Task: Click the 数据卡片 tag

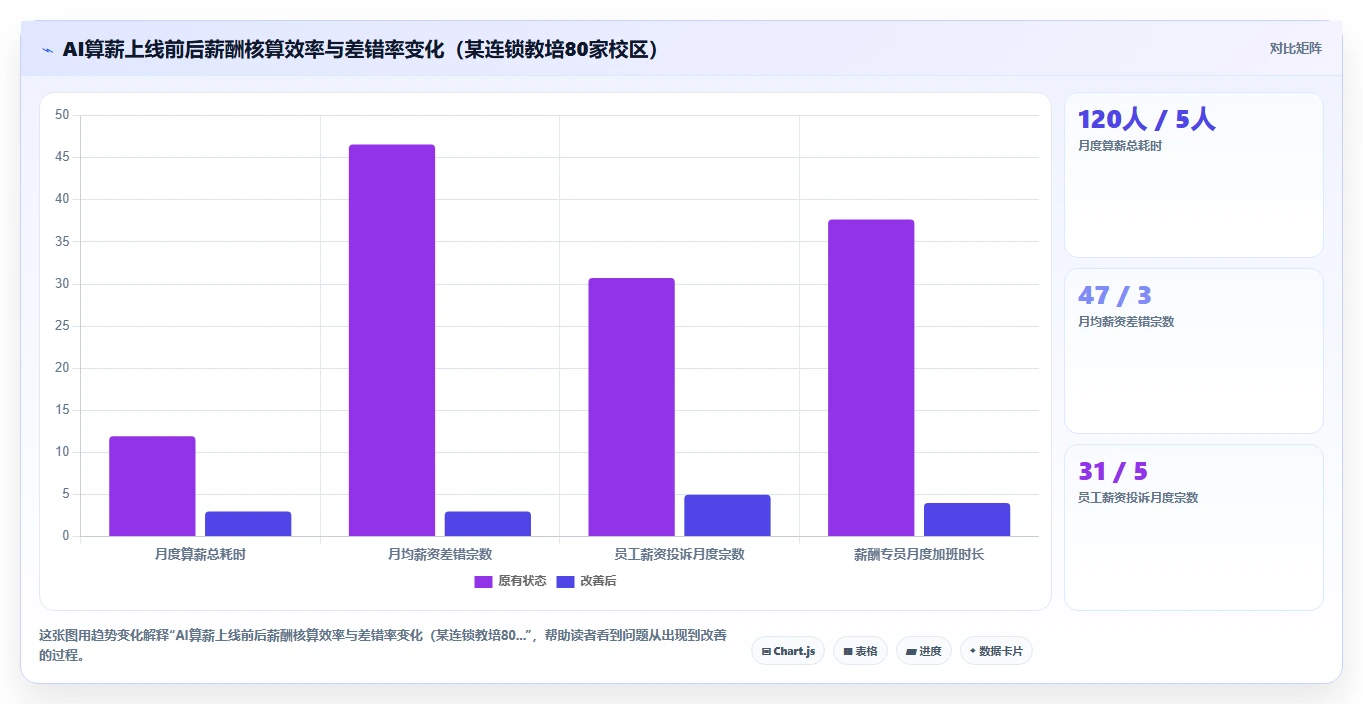Action: [996, 651]
